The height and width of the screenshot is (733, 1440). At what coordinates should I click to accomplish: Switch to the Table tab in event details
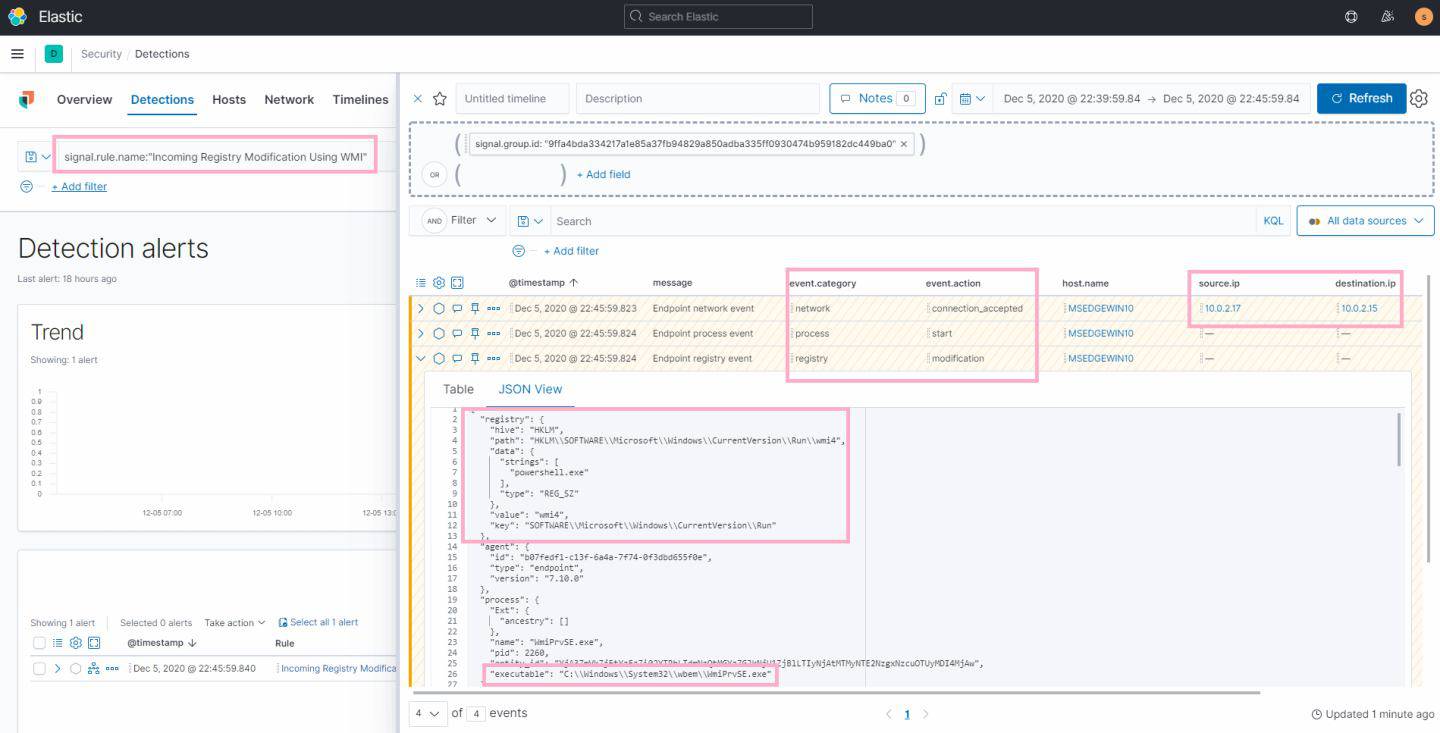click(x=458, y=389)
